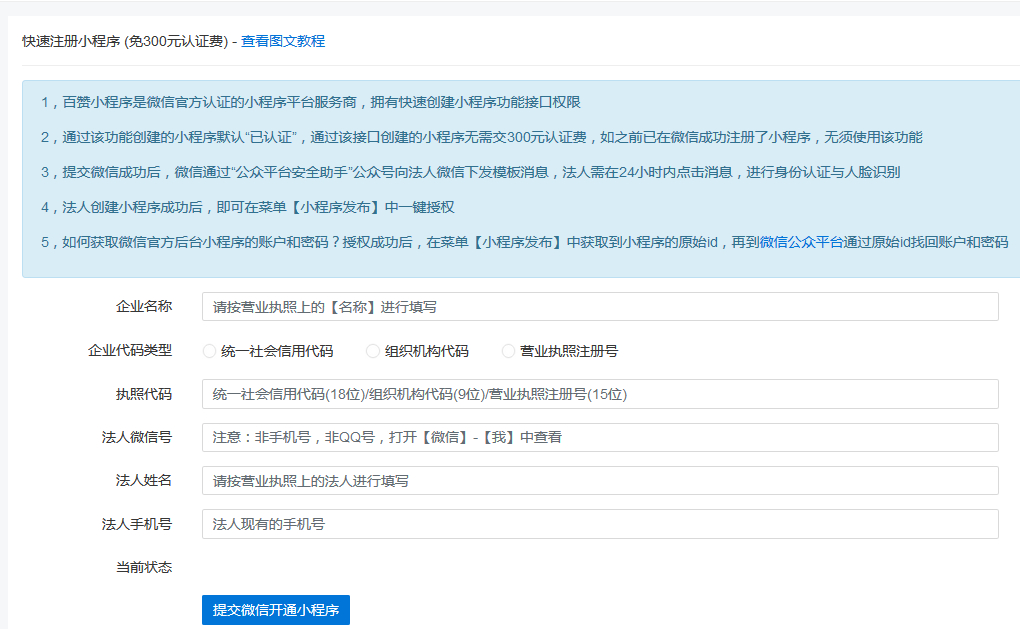Click tip 2 about 无需交300元认证费
Image resolution: width=1020 pixels, height=629 pixels.
click(481, 137)
